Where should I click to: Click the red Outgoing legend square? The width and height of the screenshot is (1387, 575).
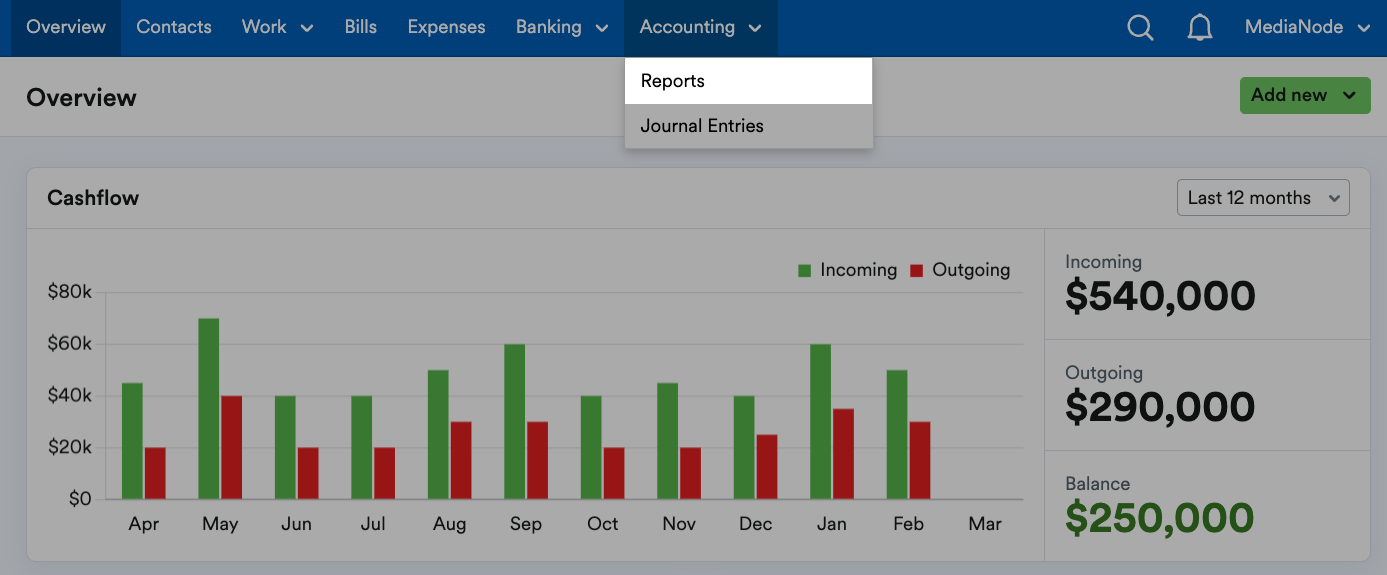click(x=916, y=271)
